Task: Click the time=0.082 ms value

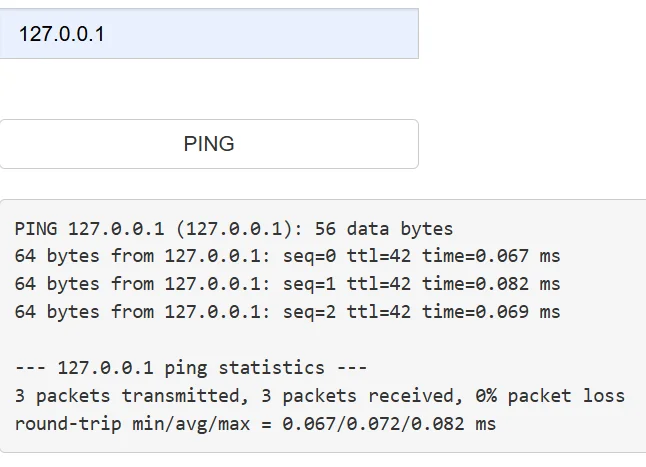Action: [x=490, y=284]
